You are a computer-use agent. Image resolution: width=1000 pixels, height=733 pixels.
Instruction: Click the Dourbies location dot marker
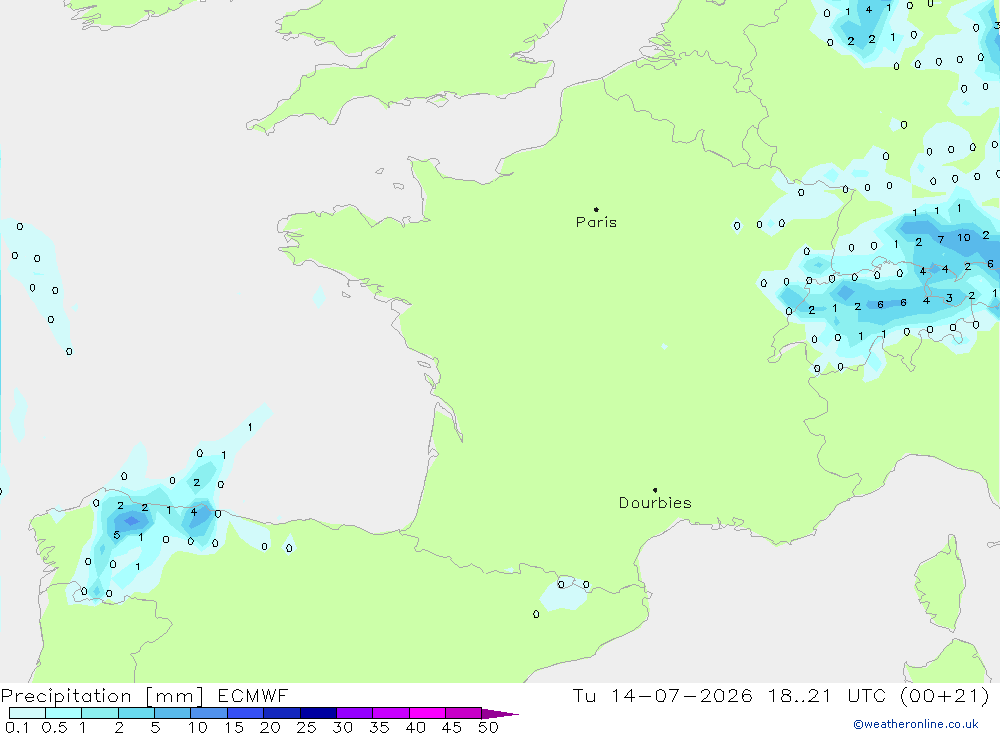[655, 490]
